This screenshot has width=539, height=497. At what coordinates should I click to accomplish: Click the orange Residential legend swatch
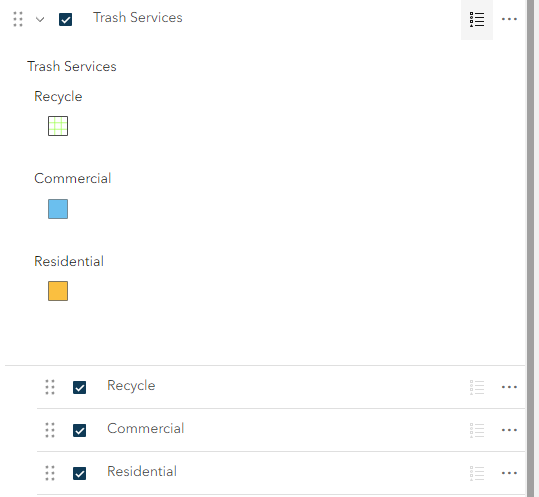(x=58, y=291)
